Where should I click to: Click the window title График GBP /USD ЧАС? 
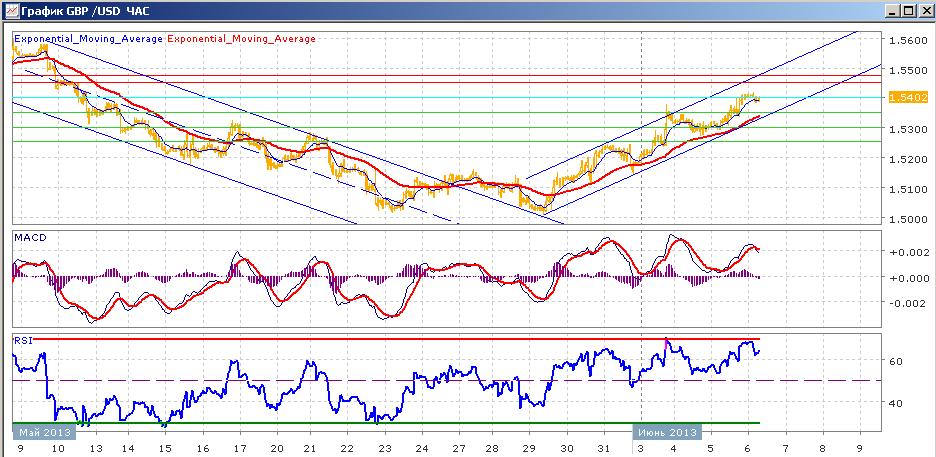86,11
